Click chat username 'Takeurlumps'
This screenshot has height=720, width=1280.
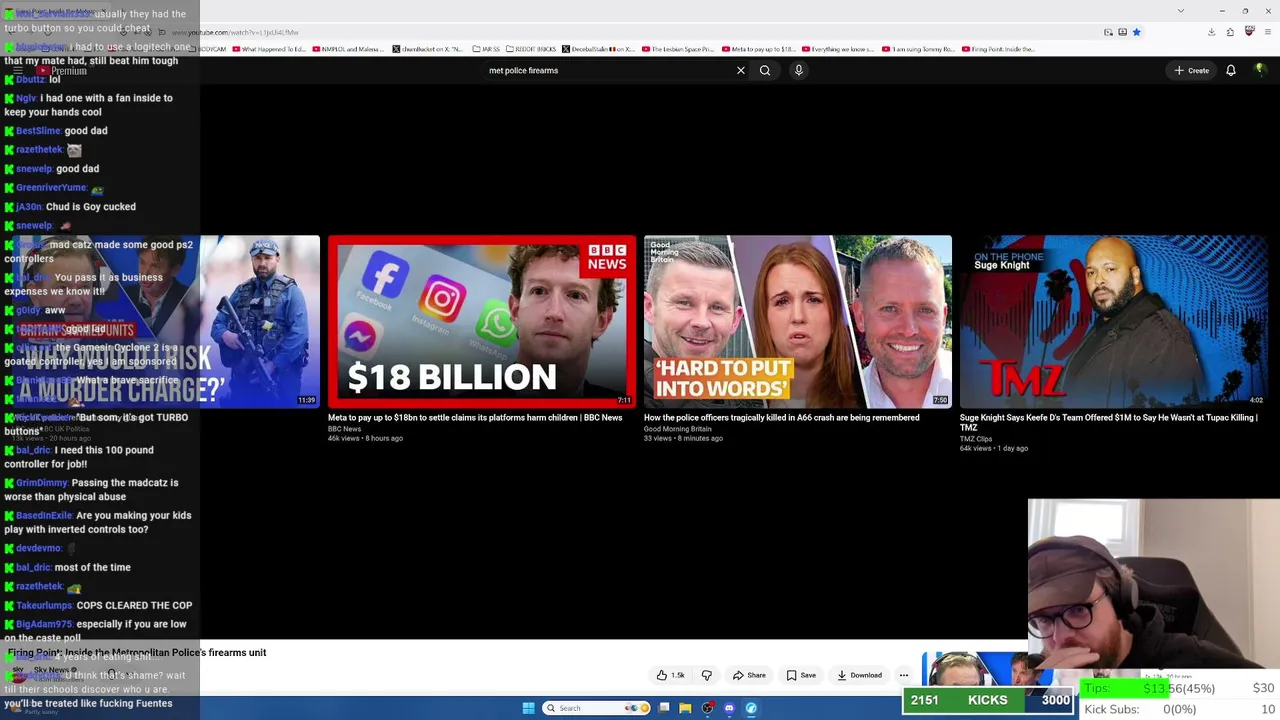[x=44, y=606]
